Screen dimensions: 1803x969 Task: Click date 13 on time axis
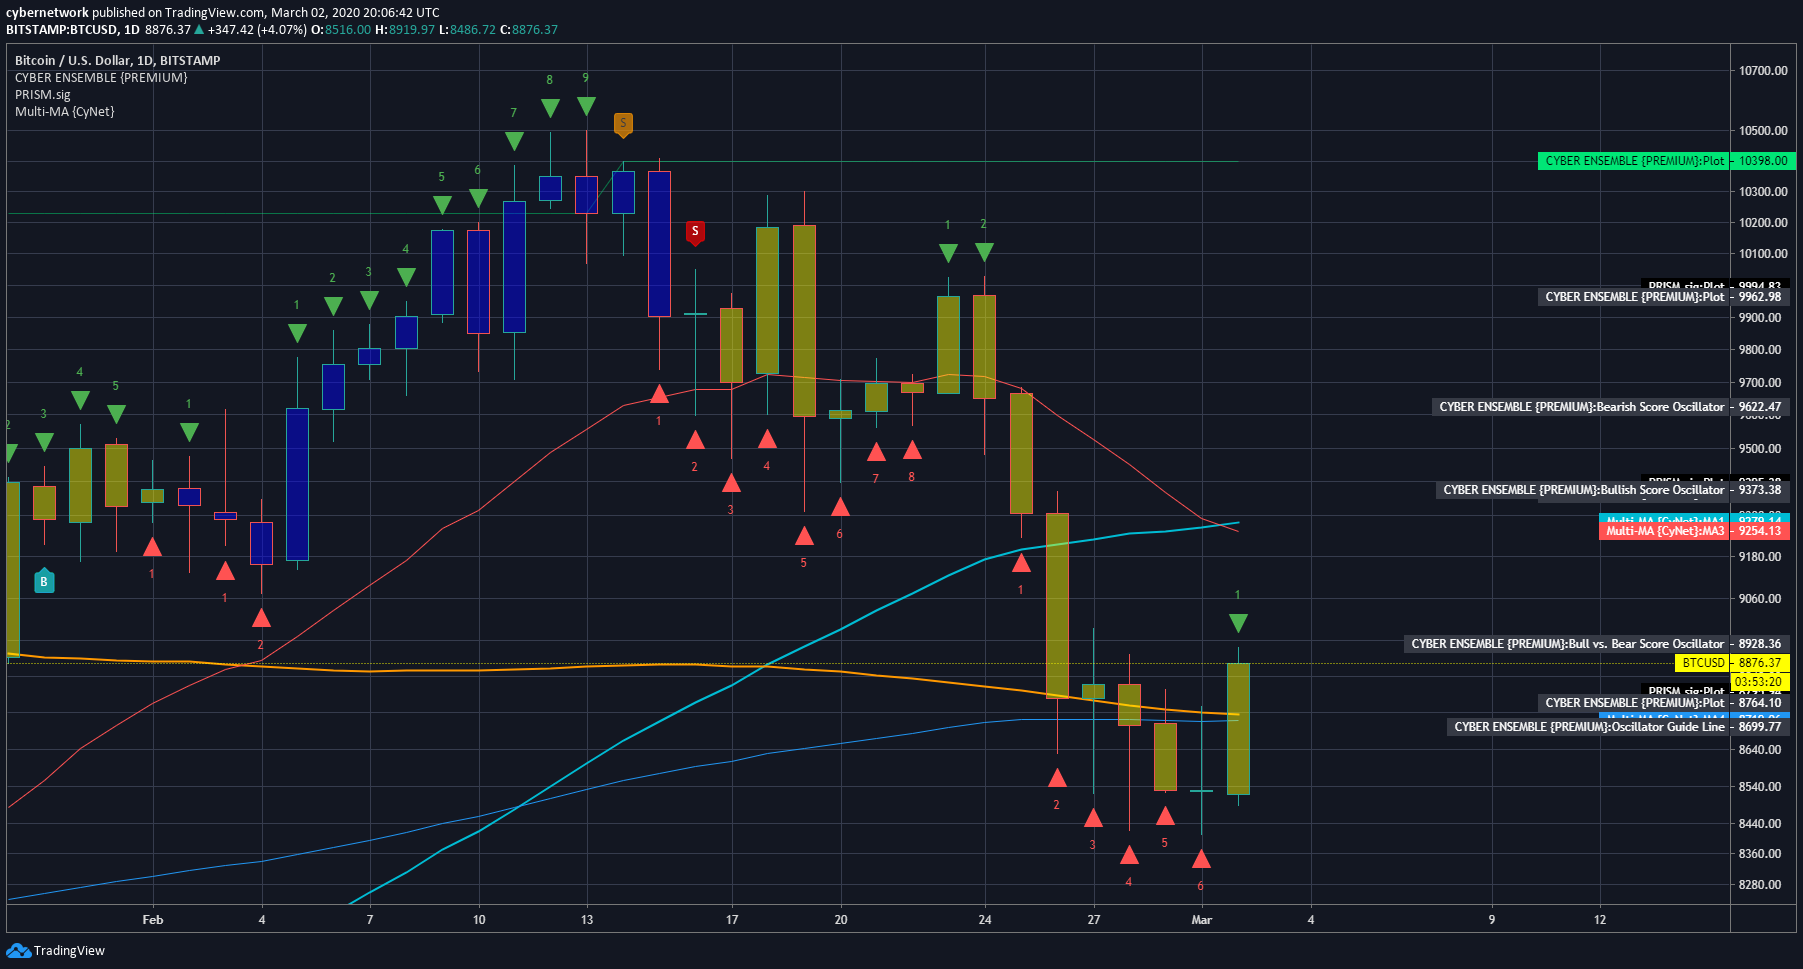point(587,920)
